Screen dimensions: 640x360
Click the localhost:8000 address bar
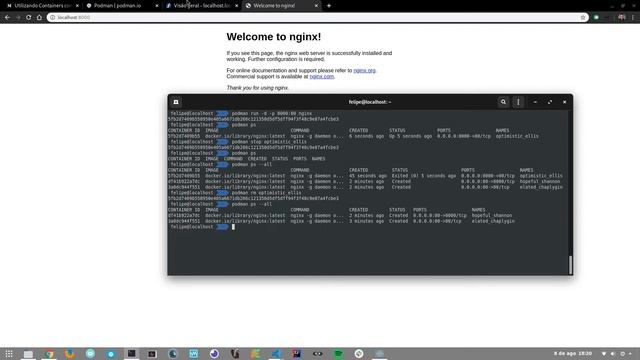pos(318,18)
